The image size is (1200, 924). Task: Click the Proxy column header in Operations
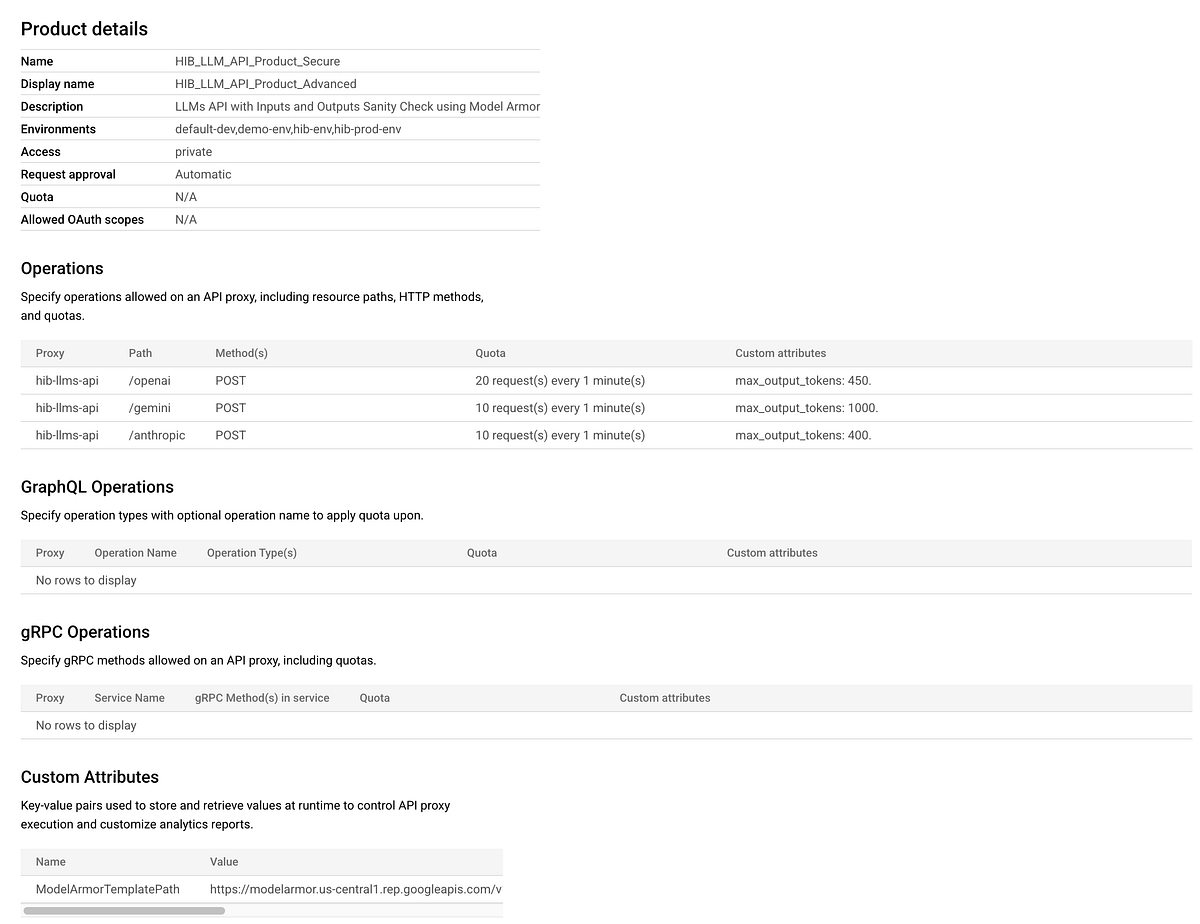pos(50,353)
